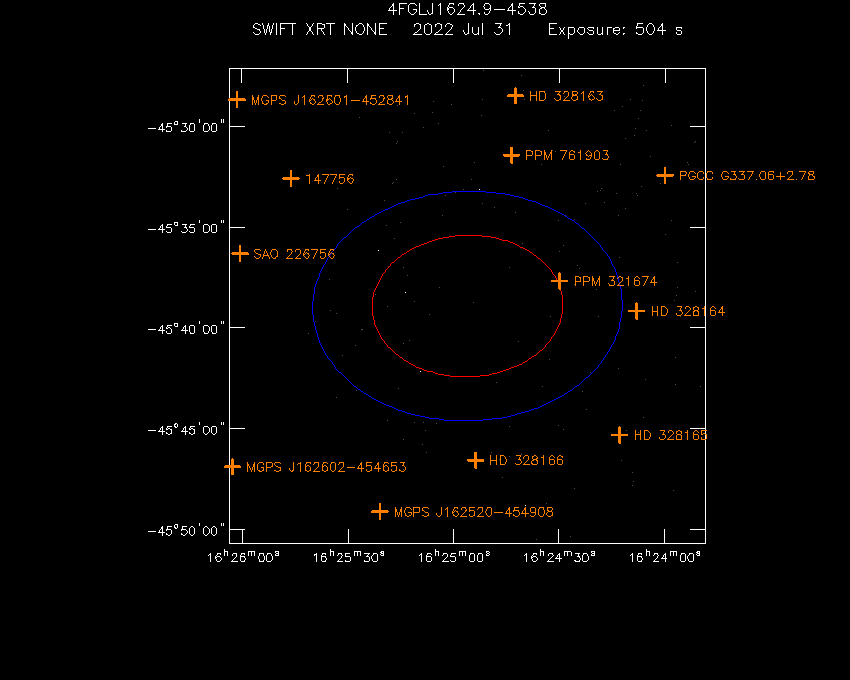Click the 16h24m30s right ascension label
Viewport: 850px width, 680px height.
tap(559, 557)
